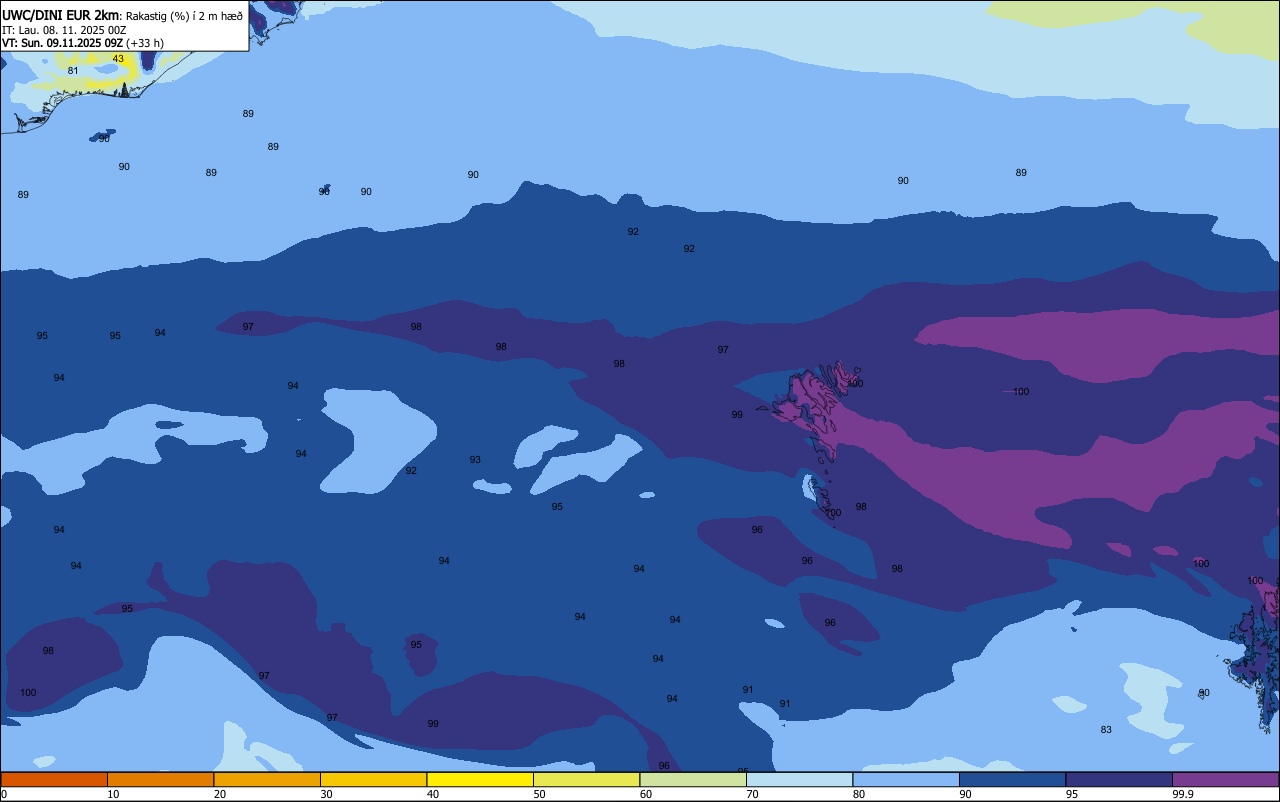Click the "IT: Lau. 08. 11. 2025 00Z" line
1280x802 pixels.
coord(64,30)
